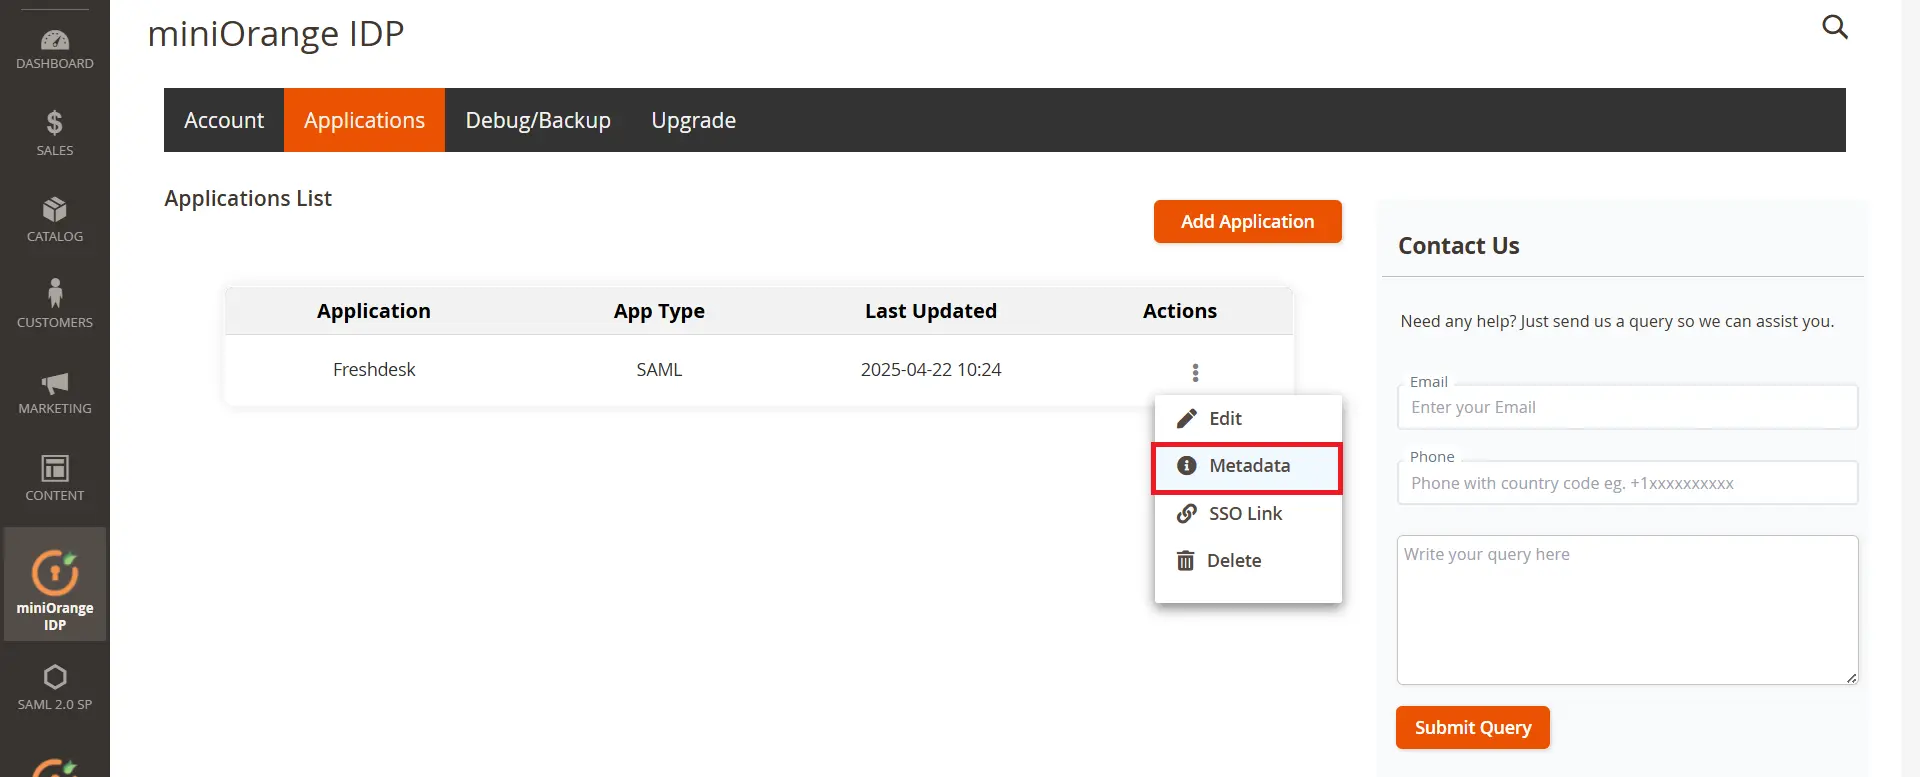The image size is (1920, 777).
Task: Select the miniOrange IDP sidebar item
Action: click(x=55, y=585)
